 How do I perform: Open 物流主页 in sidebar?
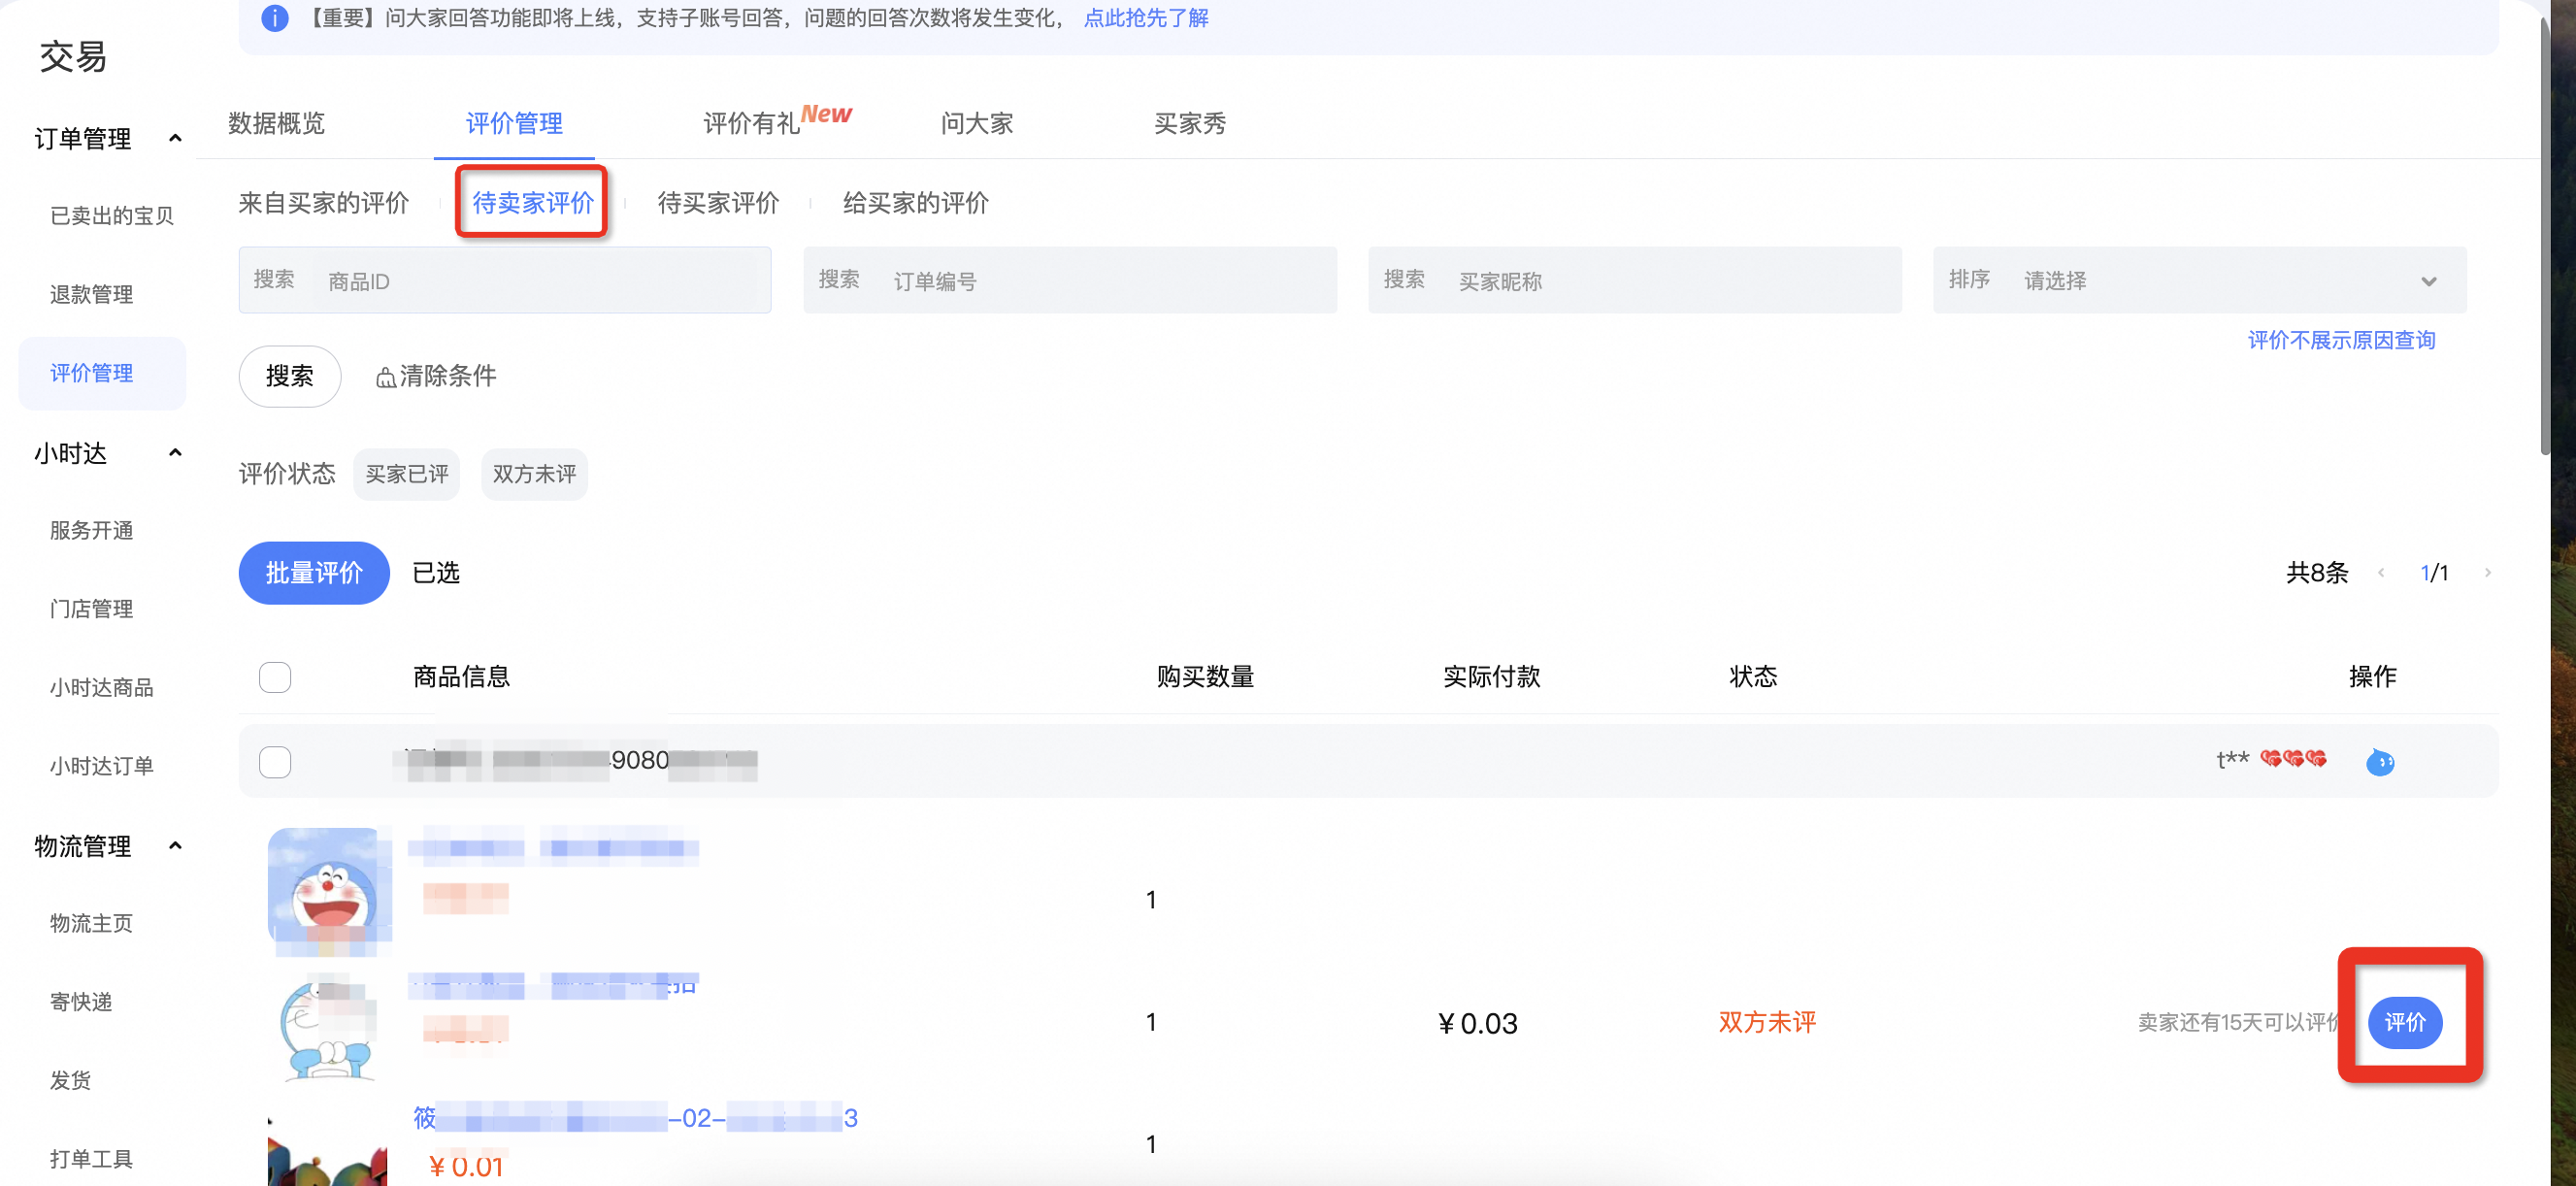(91, 924)
